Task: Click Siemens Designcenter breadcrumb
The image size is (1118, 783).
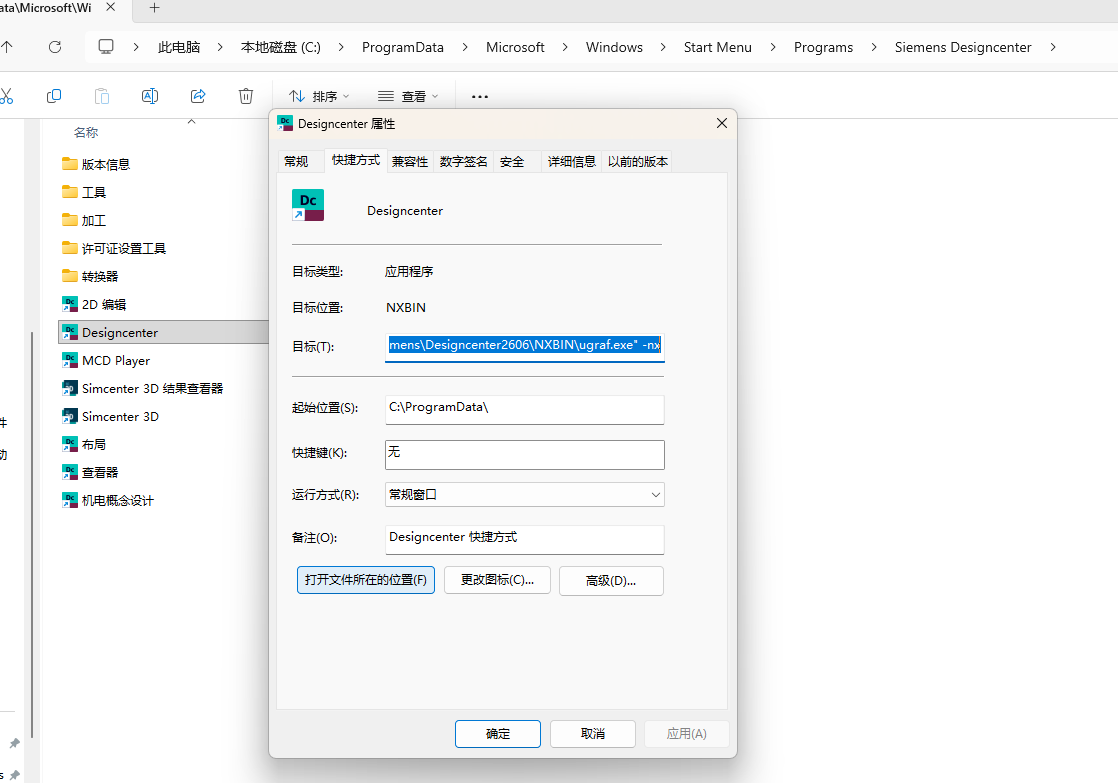Action: pyautogui.click(x=963, y=47)
